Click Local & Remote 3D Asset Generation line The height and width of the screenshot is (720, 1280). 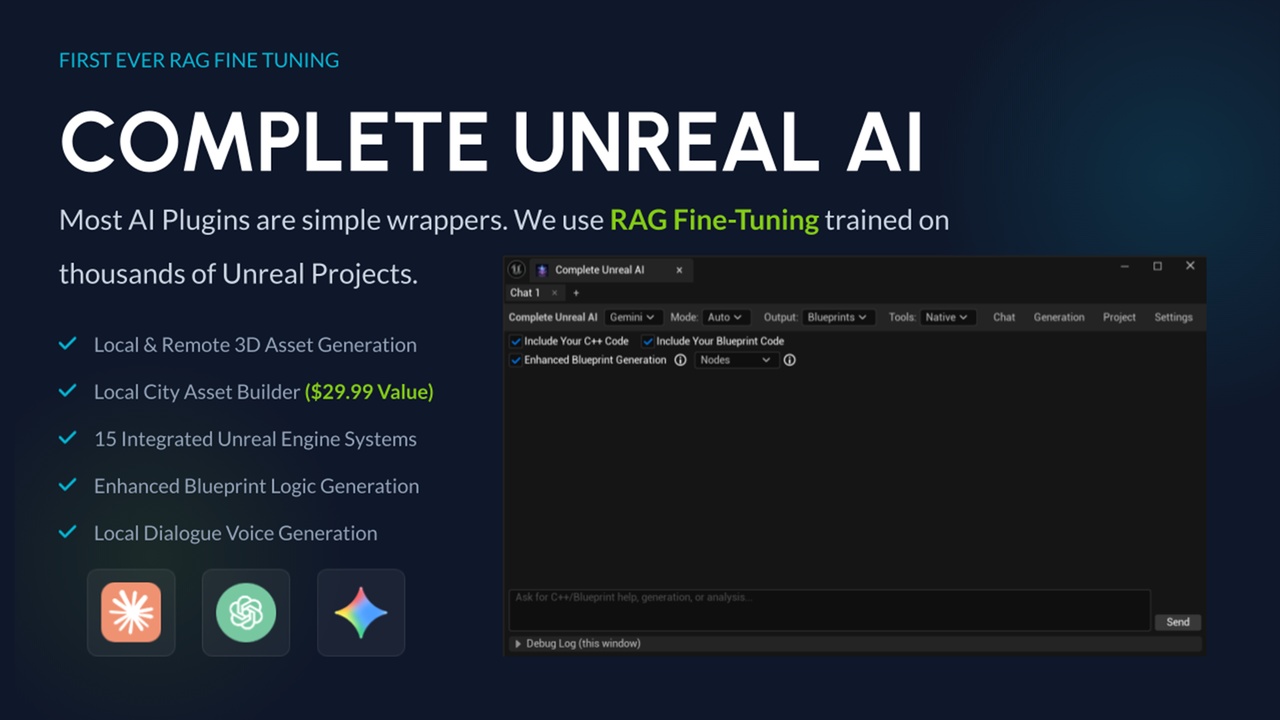pos(255,345)
